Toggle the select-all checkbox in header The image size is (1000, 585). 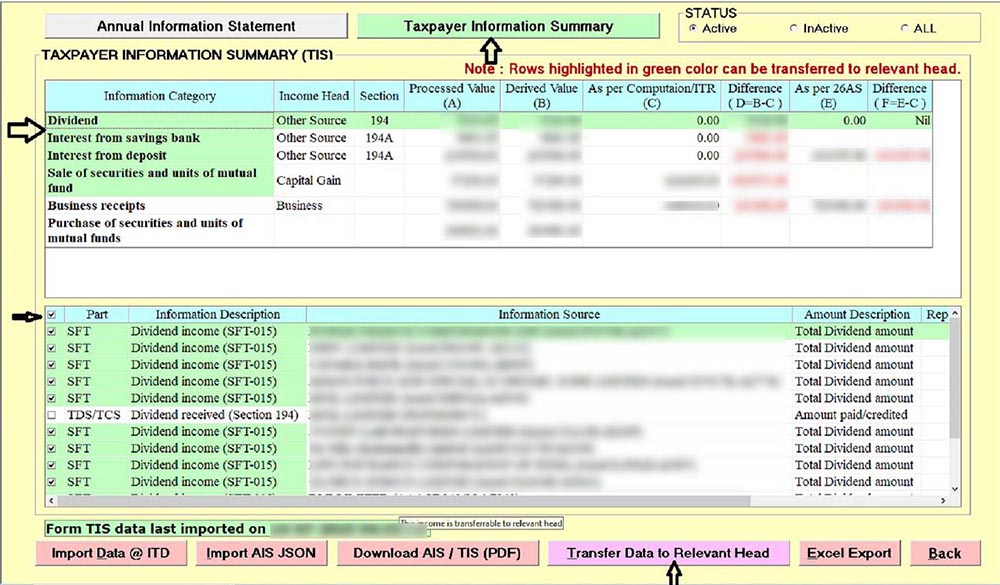click(52, 315)
